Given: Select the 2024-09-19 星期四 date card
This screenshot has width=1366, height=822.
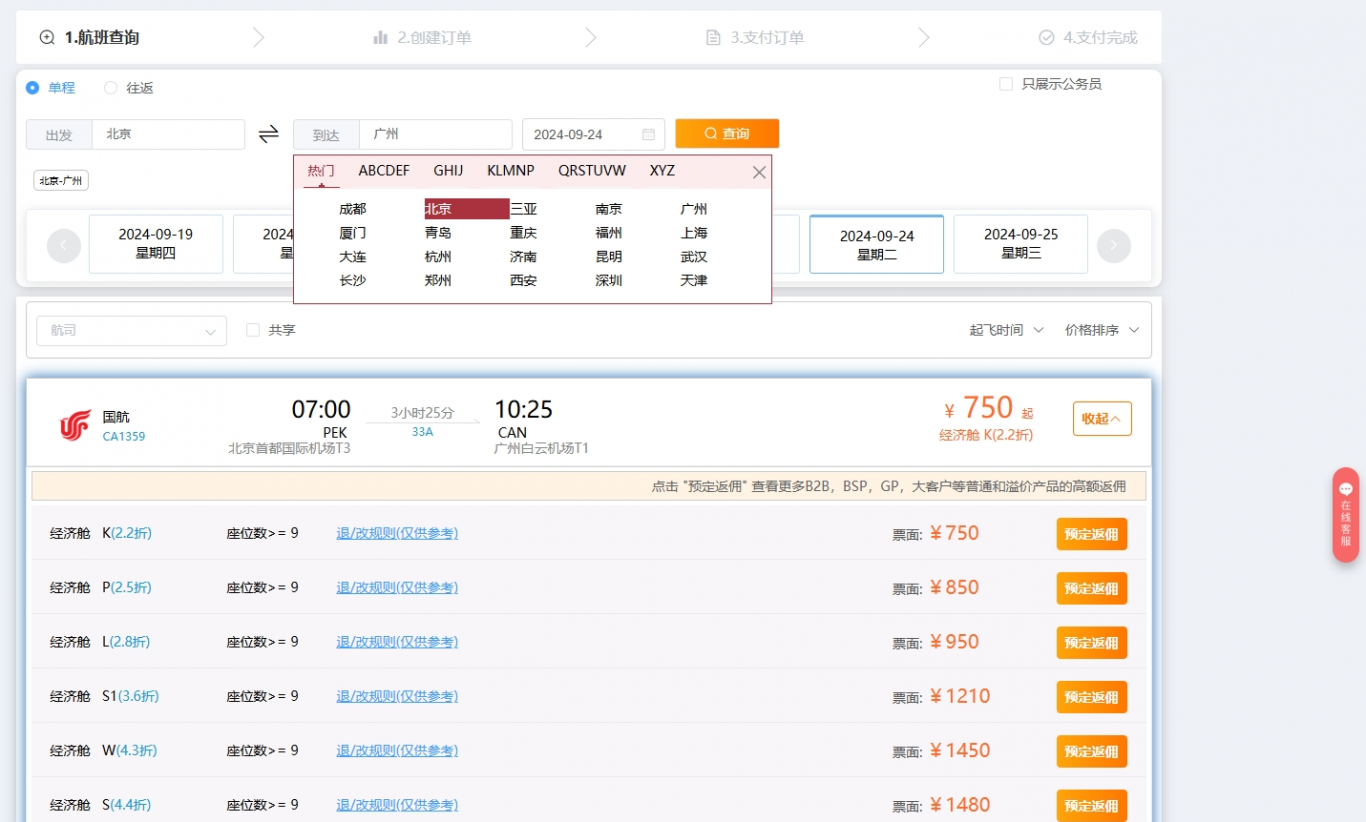Looking at the screenshot, I should coord(156,244).
